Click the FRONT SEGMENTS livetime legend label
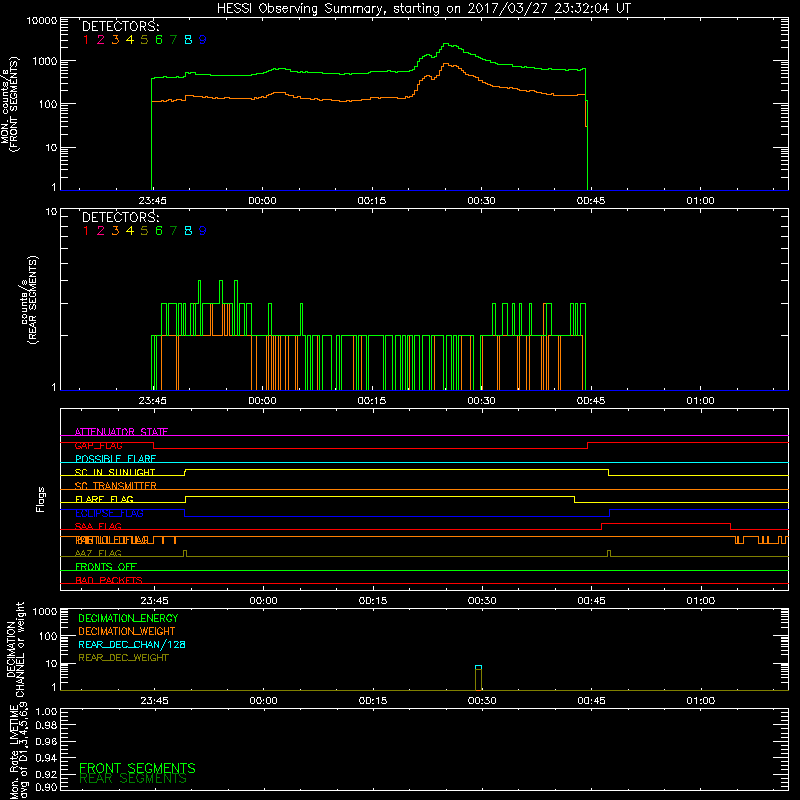Screen dimensions: 800x800 click(137, 768)
